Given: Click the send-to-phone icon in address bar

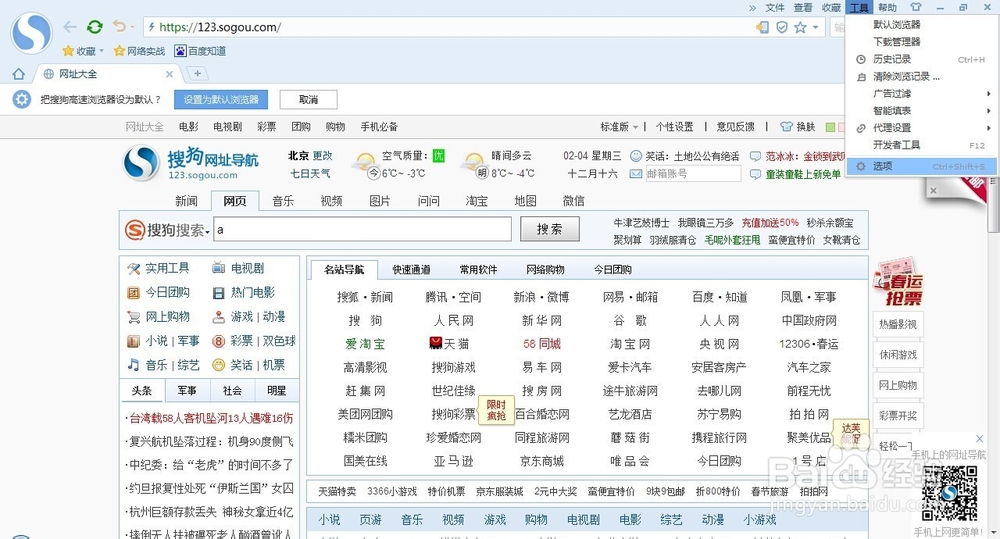Looking at the screenshot, I should [762, 27].
